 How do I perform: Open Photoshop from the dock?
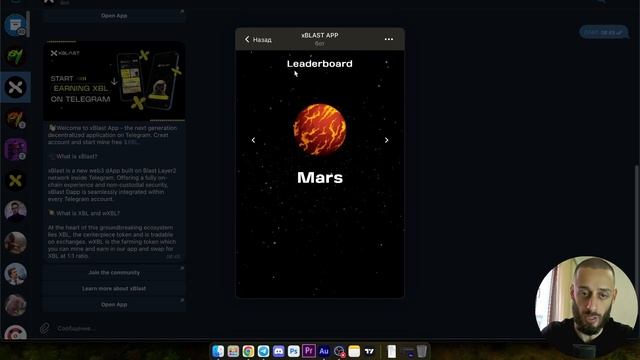[293, 351]
